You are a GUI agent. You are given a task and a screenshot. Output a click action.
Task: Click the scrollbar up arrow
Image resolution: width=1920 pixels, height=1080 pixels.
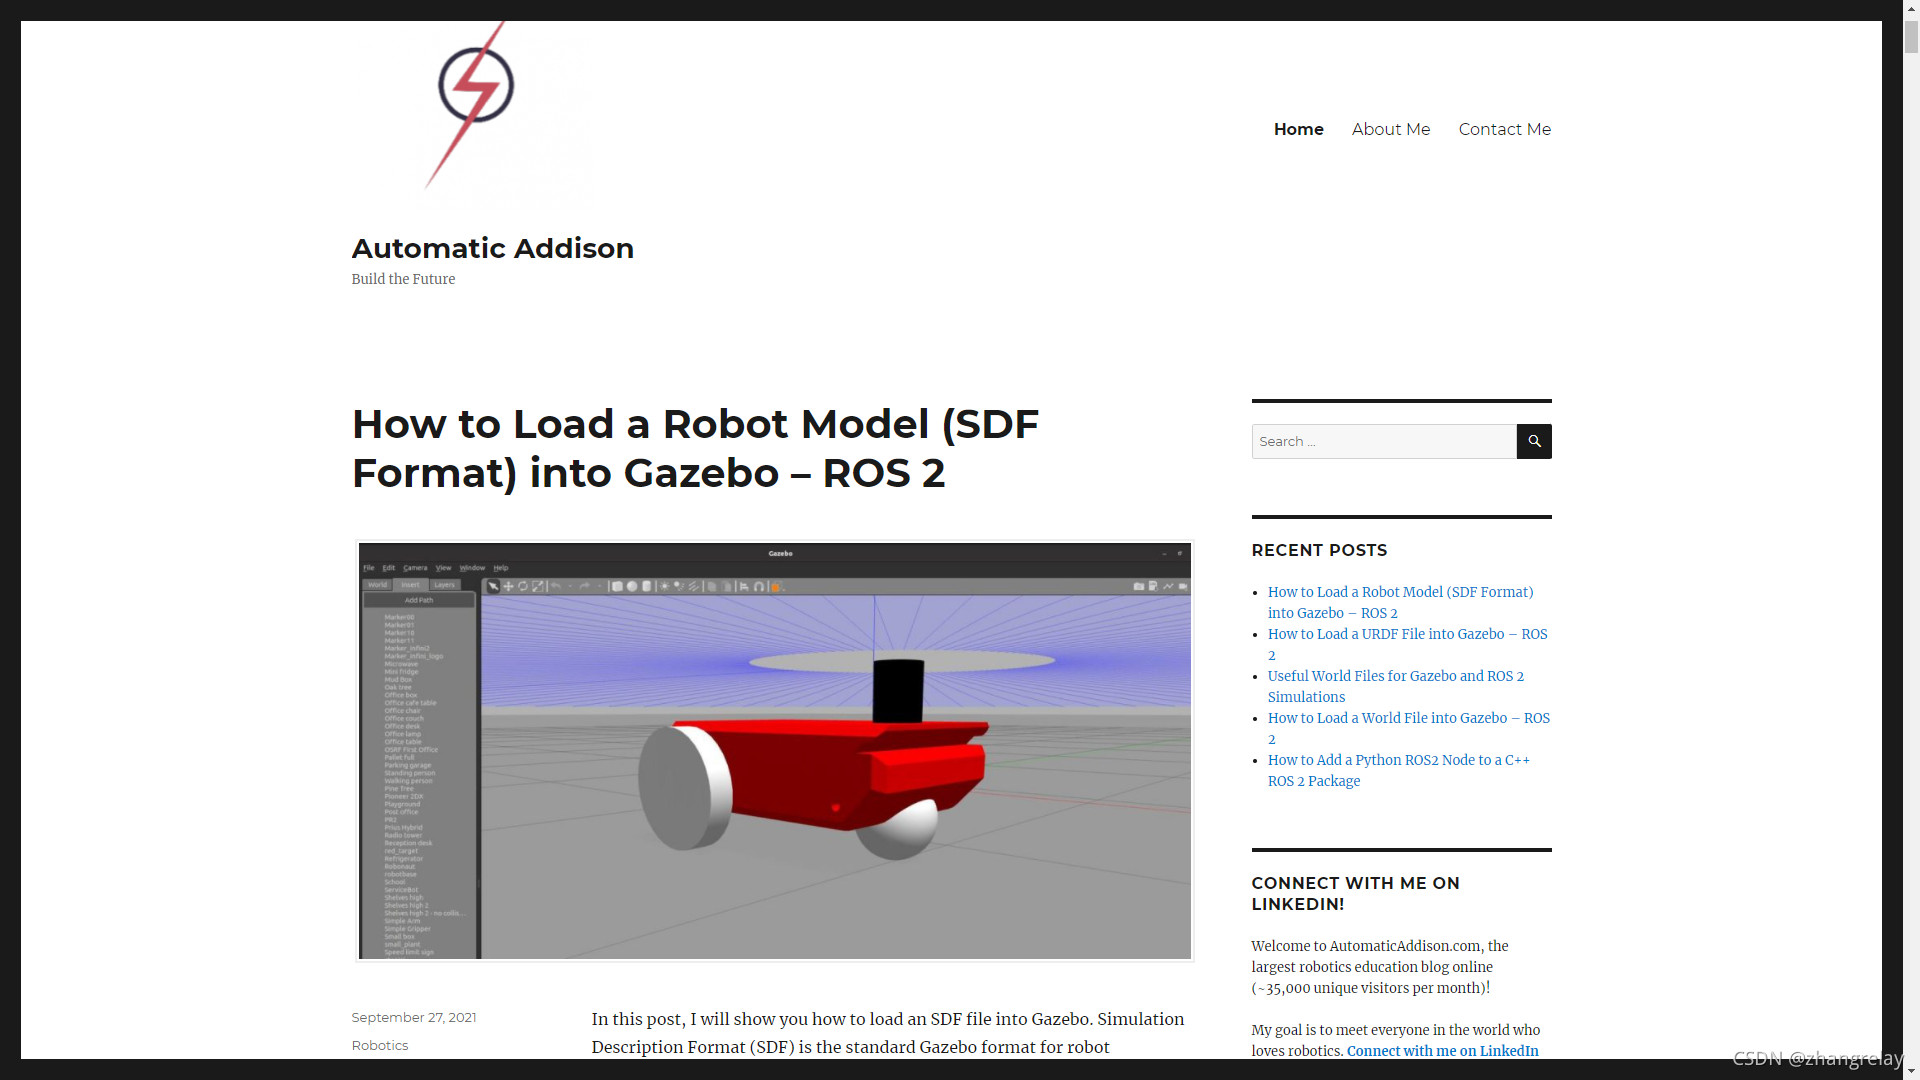click(x=1911, y=7)
